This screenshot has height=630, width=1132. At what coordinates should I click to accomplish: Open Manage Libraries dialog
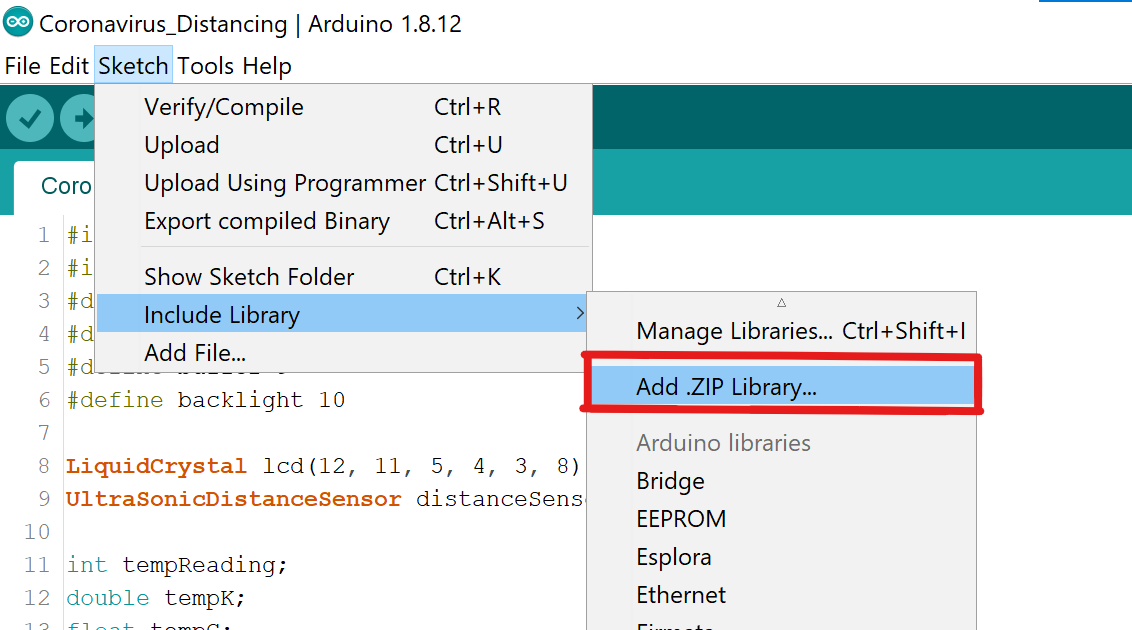point(729,328)
